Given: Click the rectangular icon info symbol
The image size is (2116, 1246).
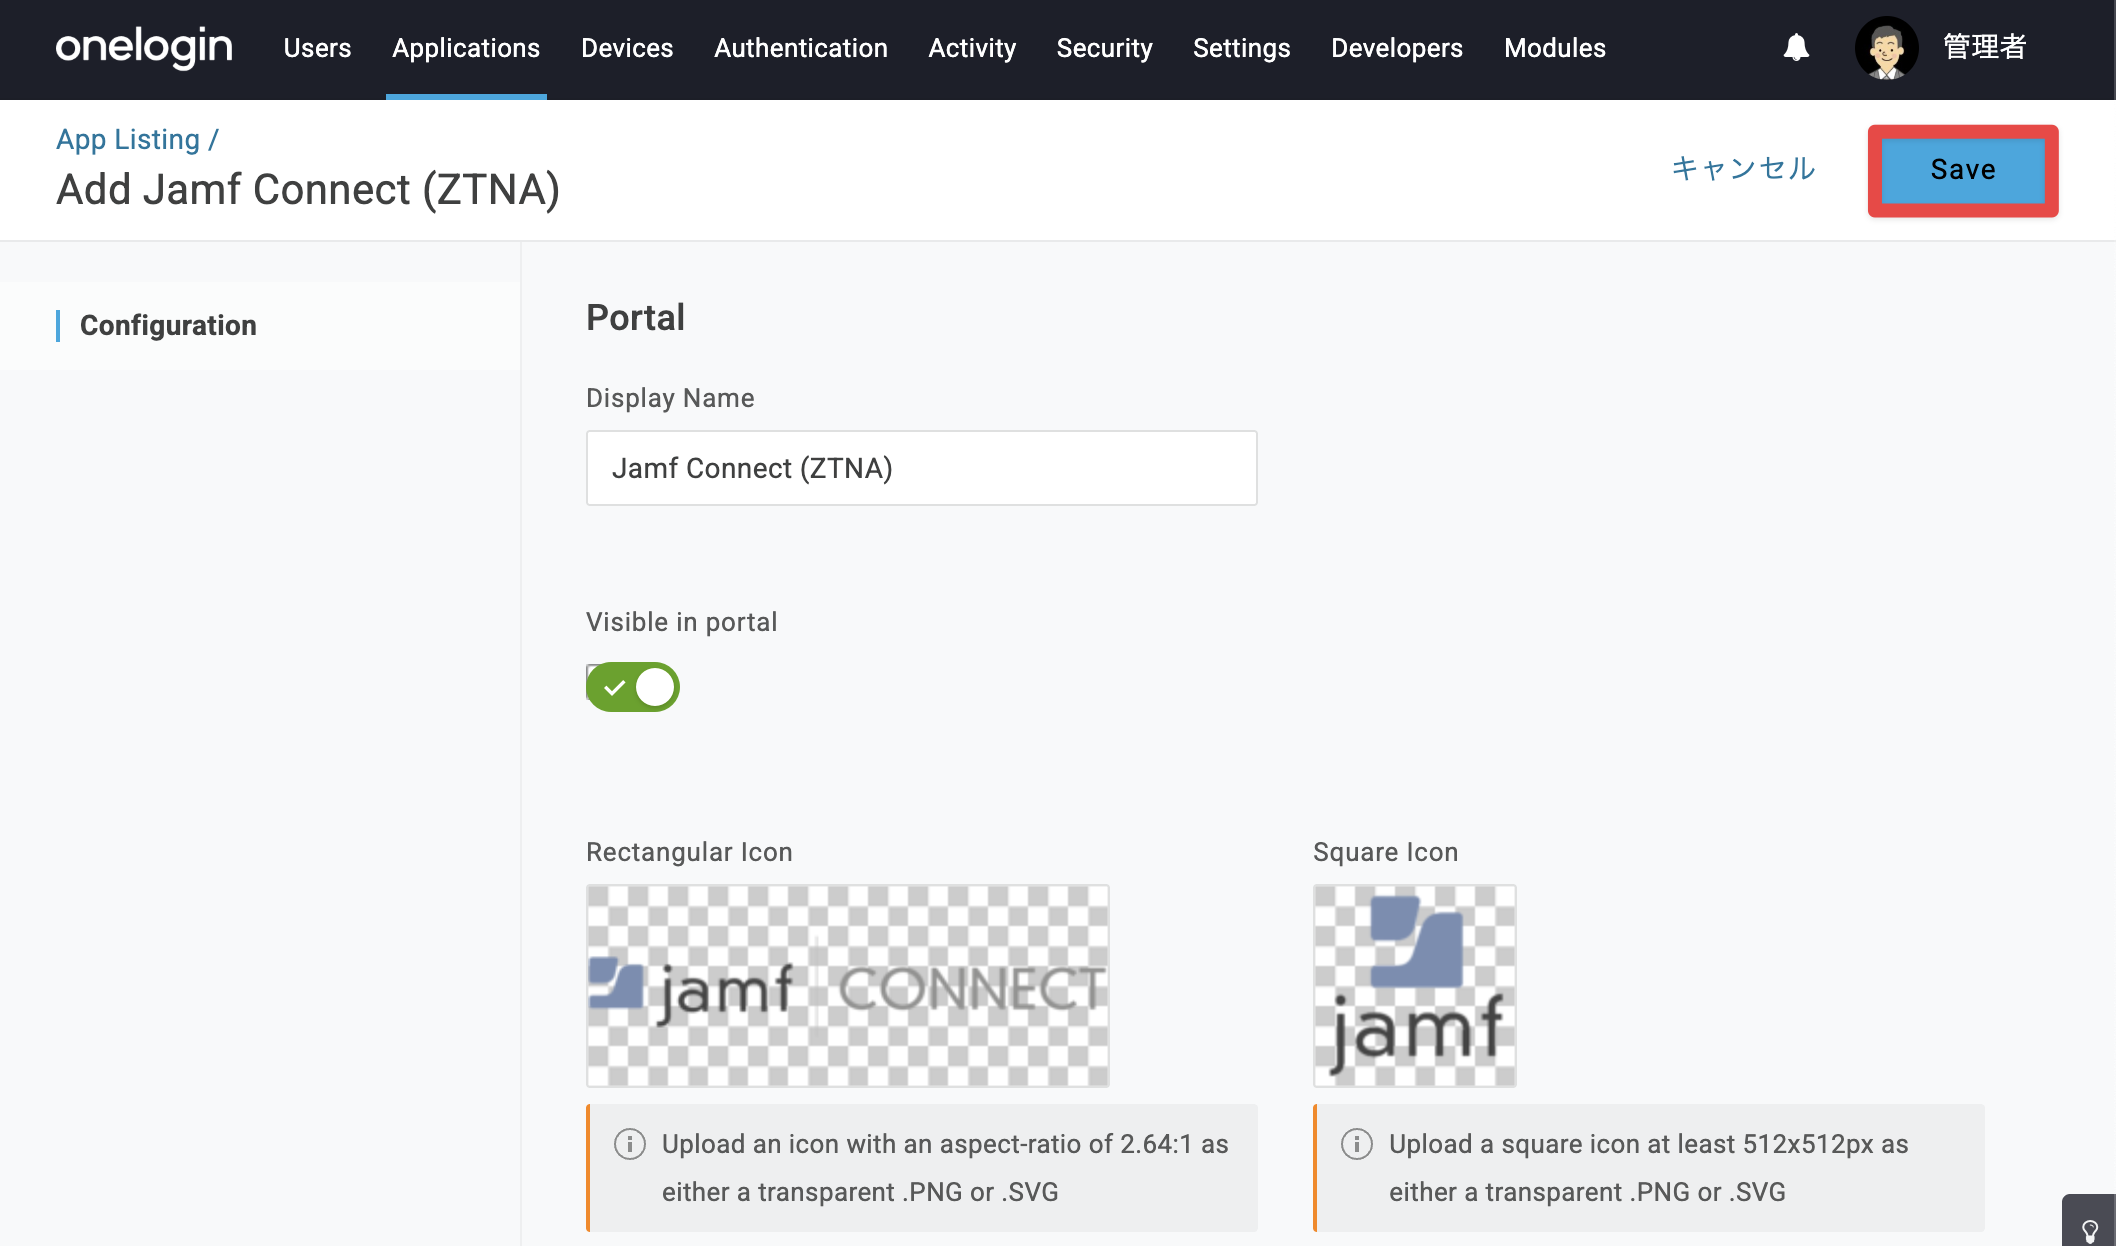Looking at the screenshot, I should 630,1144.
